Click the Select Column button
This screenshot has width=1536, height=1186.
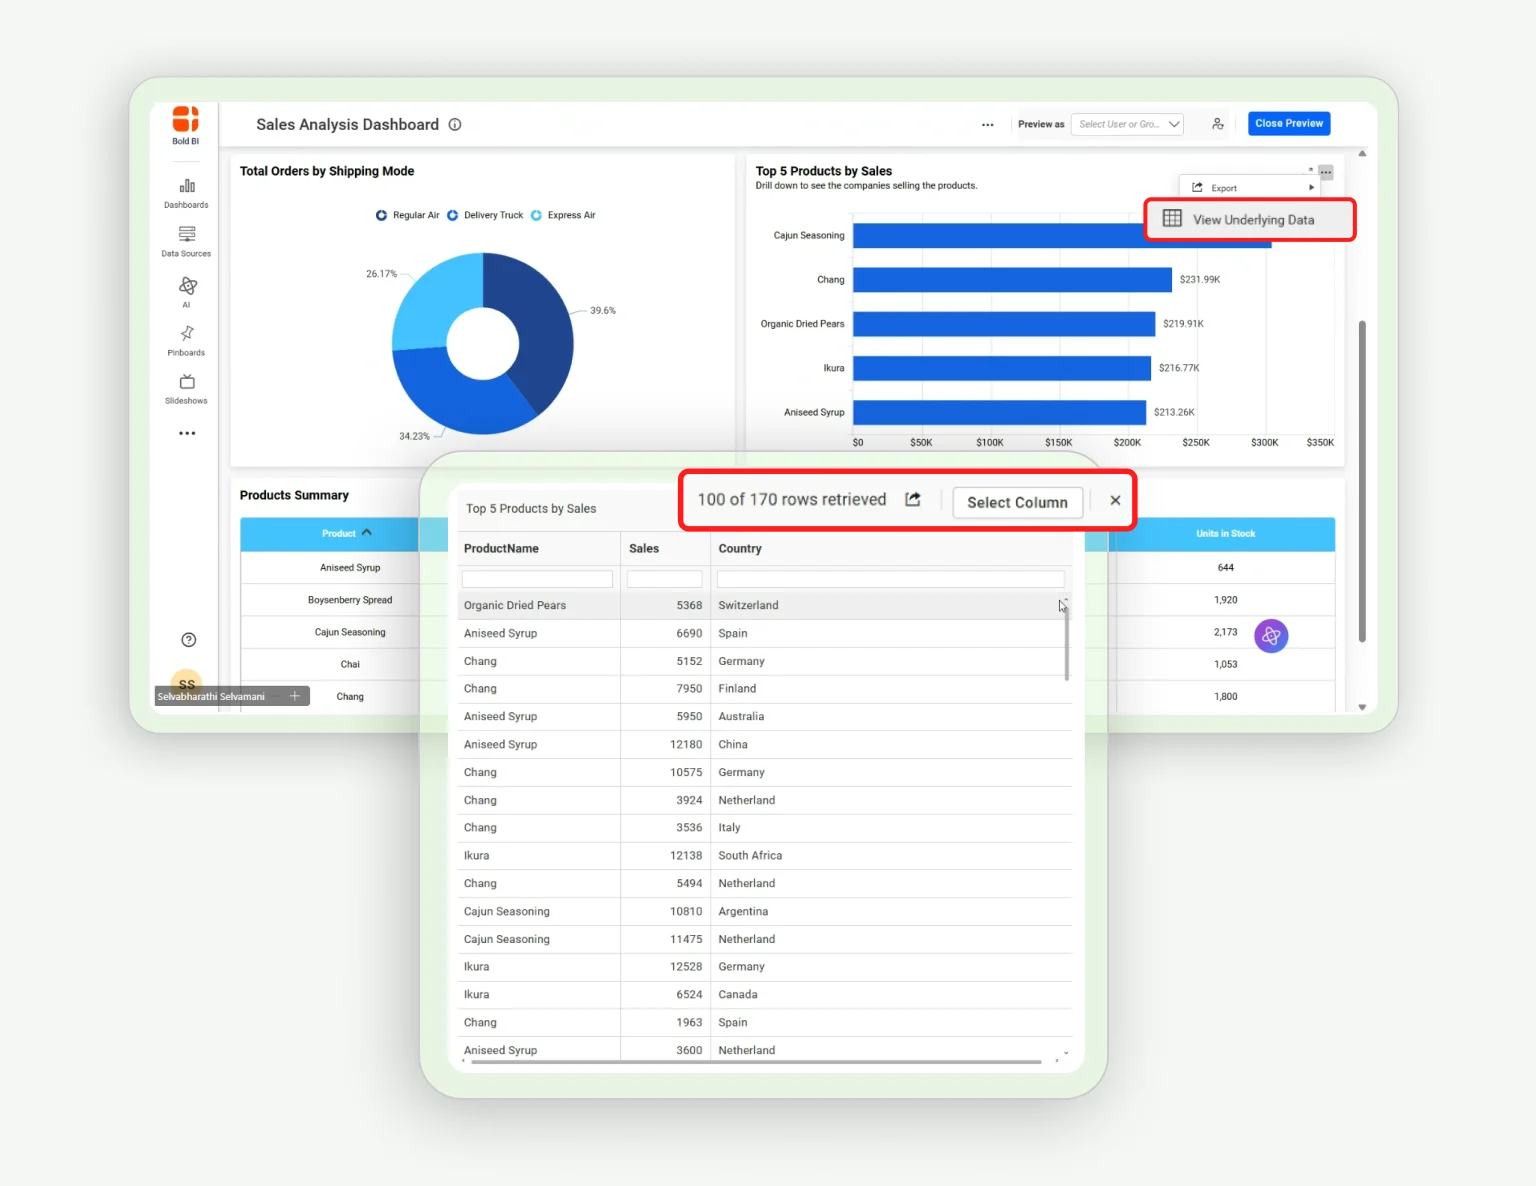pos(1017,502)
